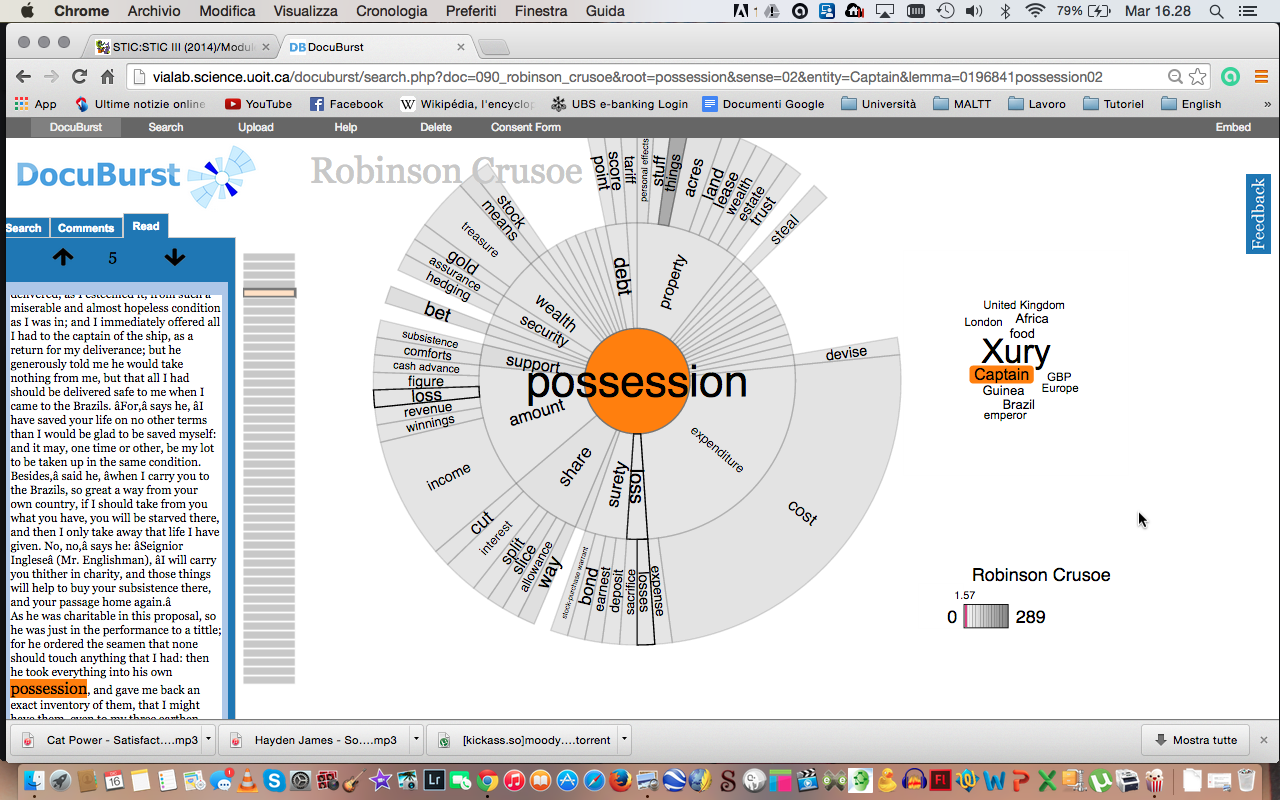Click the down arrow in the Read panel

coord(175,257)
